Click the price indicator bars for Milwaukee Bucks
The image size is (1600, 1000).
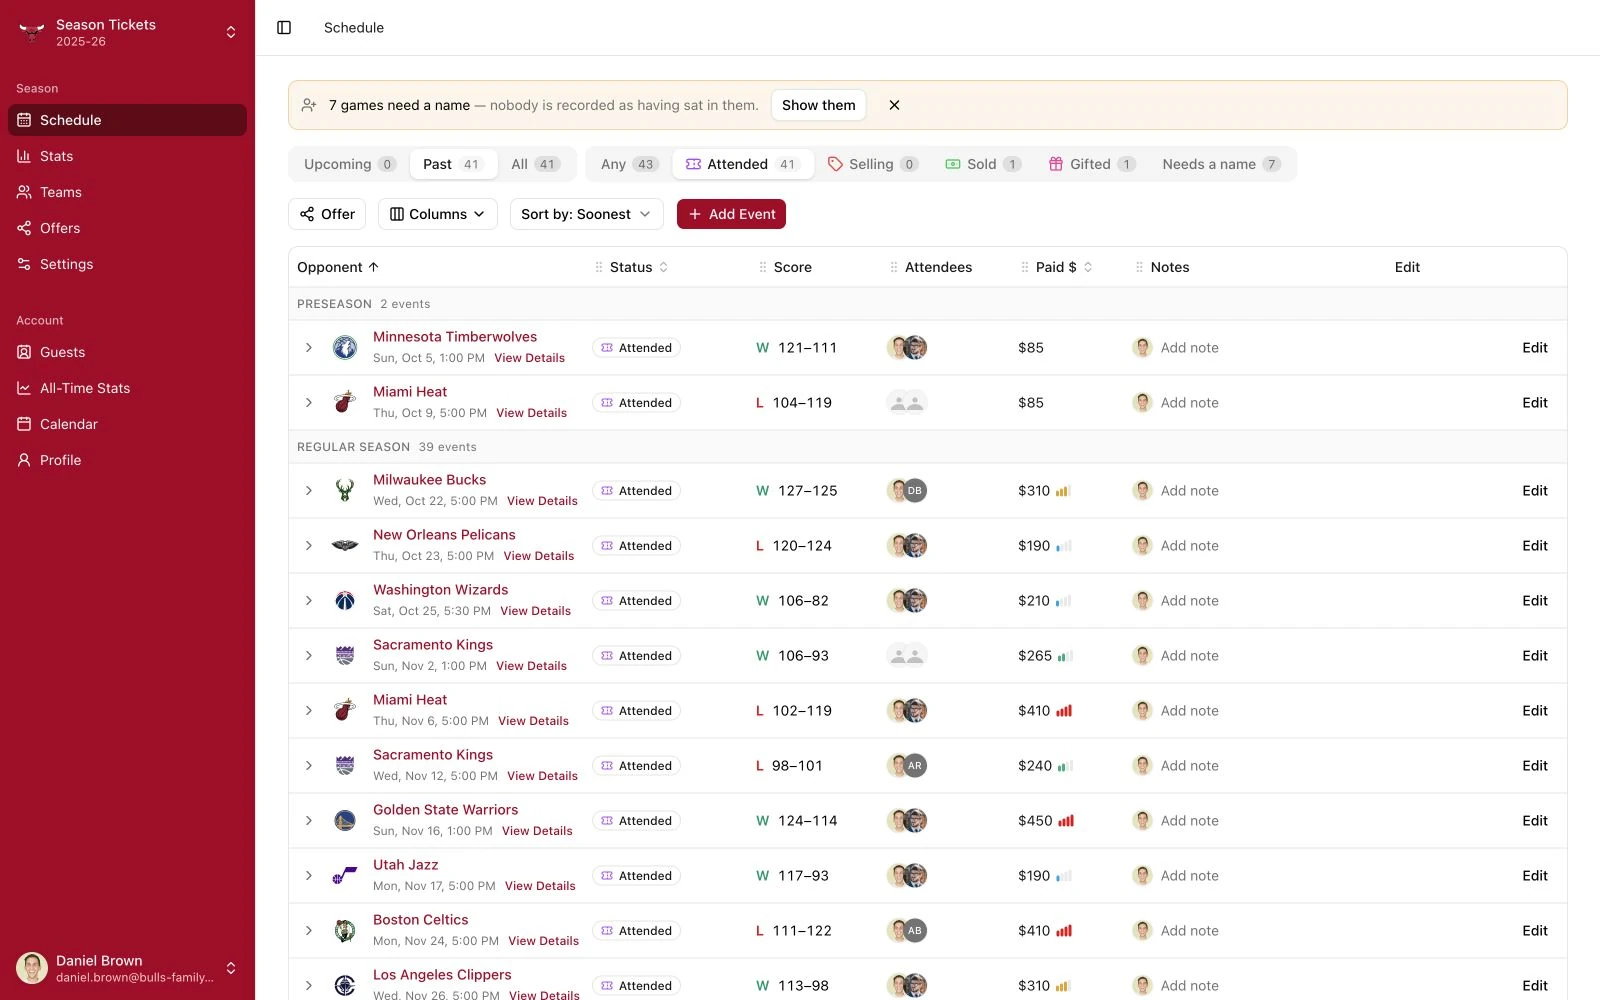(x=1063, y=491)
